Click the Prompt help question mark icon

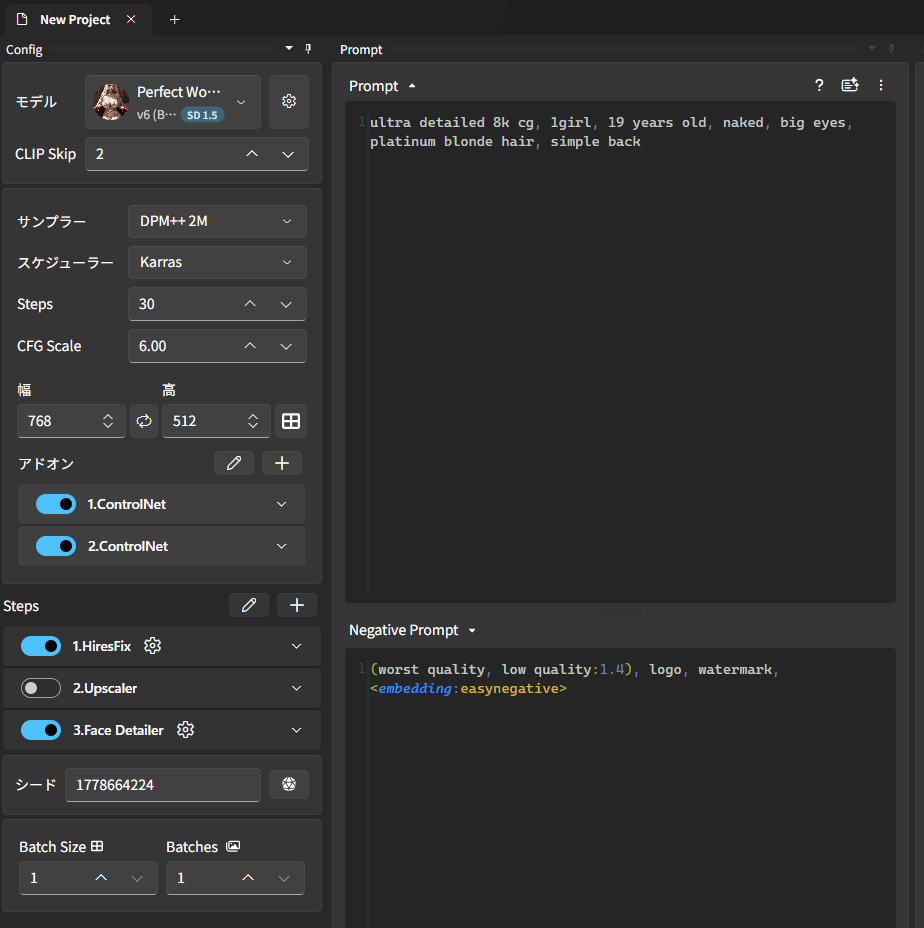tap(819, 86)
